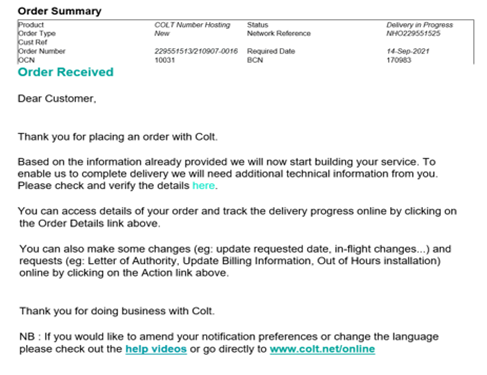487x375 pixels.
Task: Click the "Thank you for doing business" line
Action: [x=117, y=311]
